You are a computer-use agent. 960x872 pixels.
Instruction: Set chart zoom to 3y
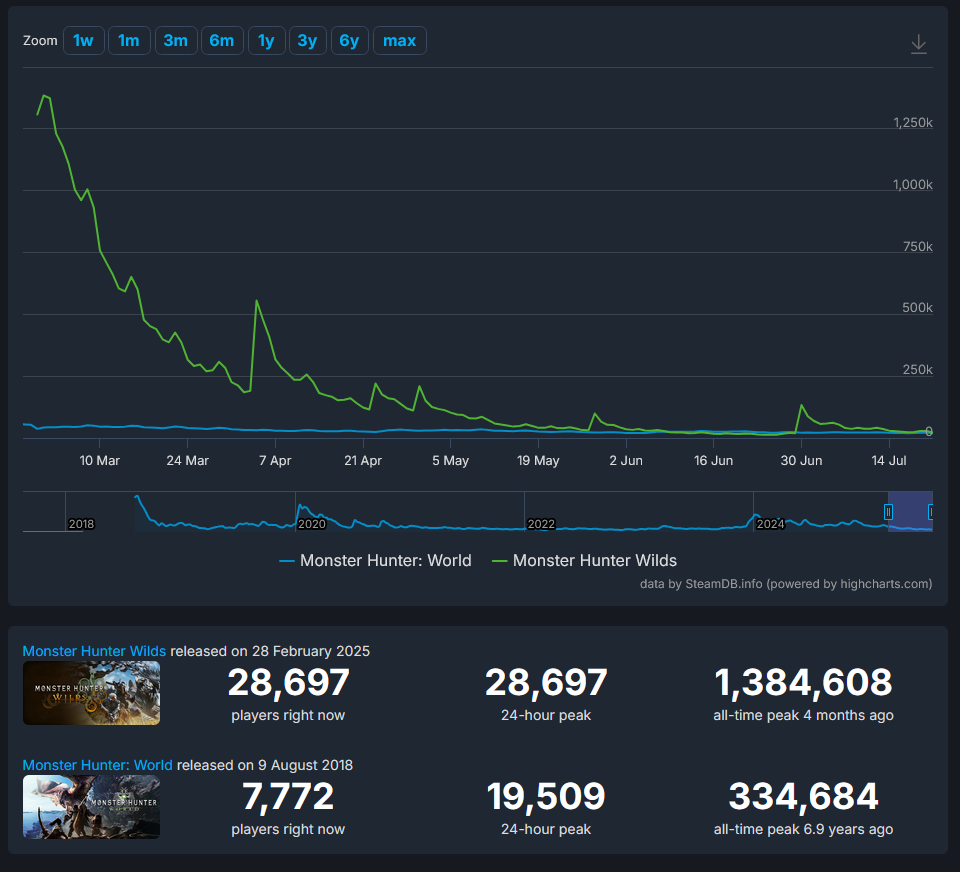307,40
